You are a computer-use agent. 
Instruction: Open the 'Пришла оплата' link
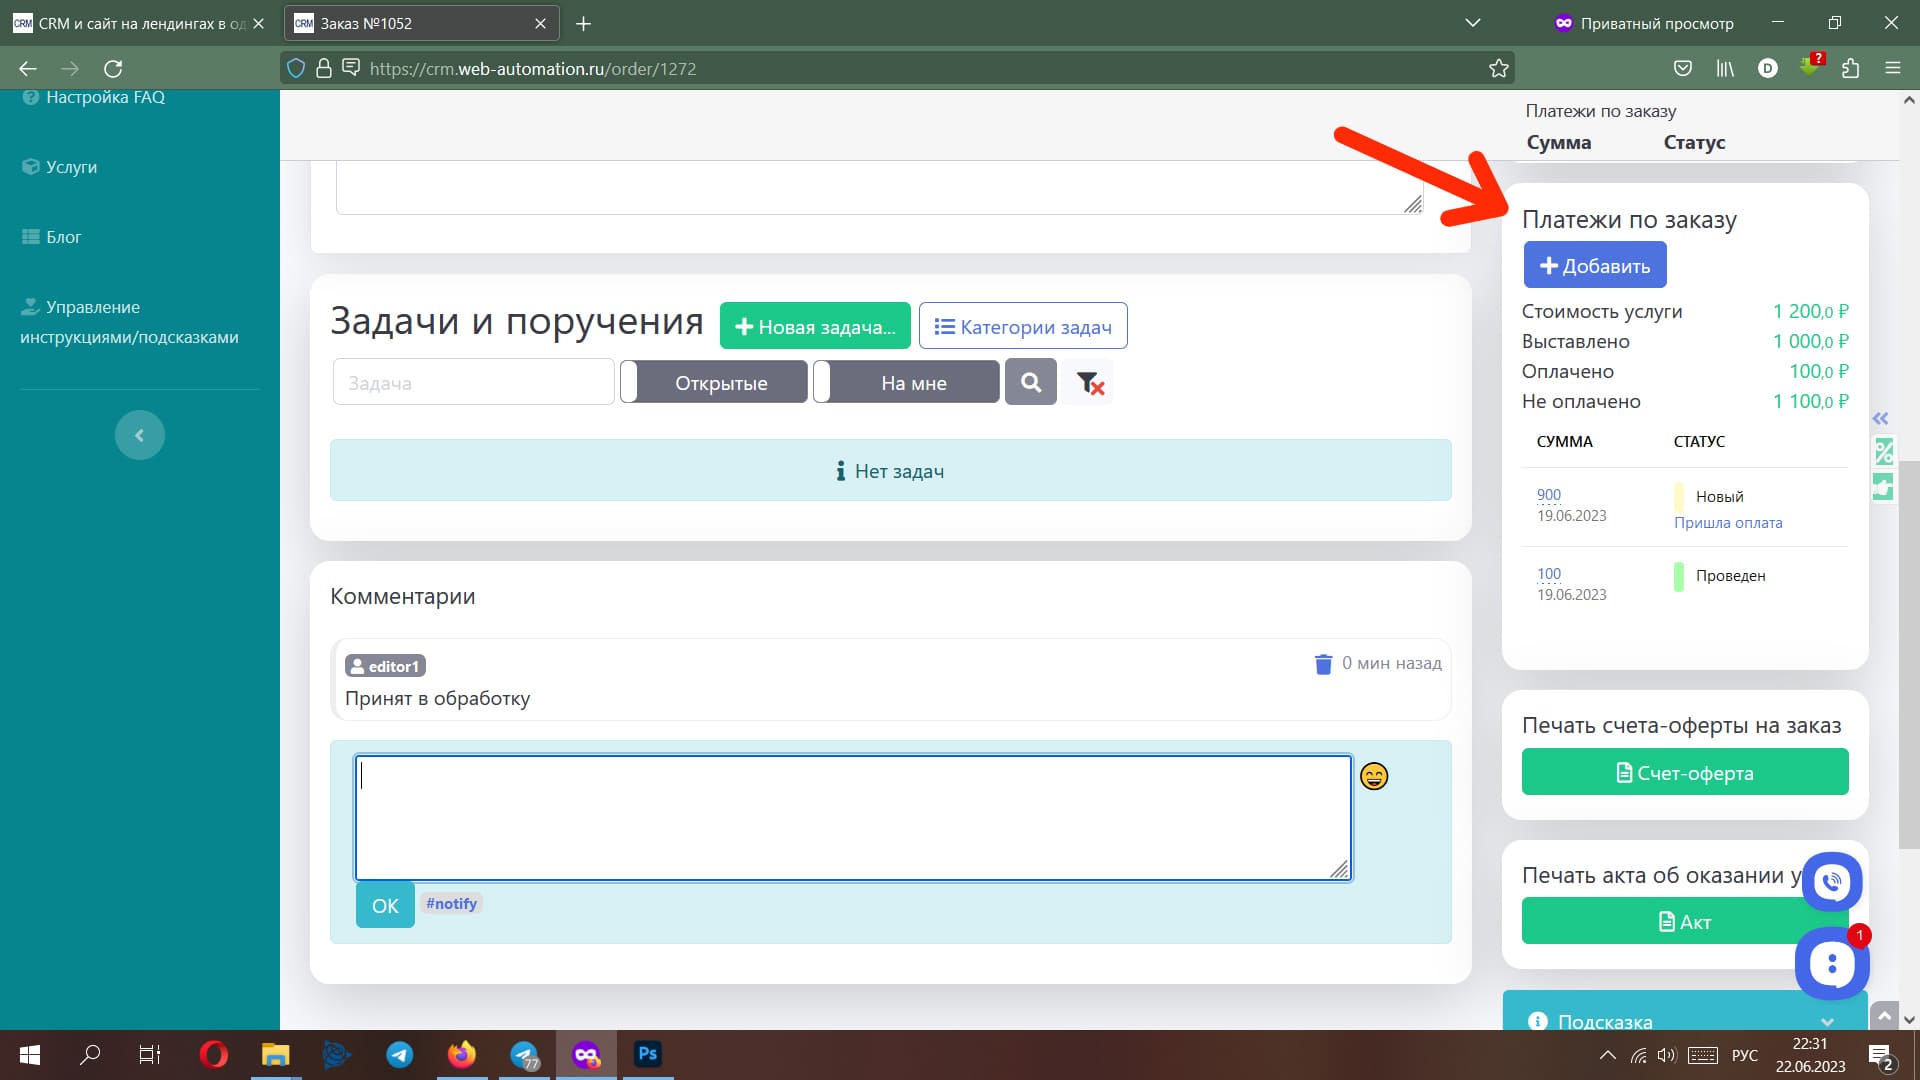[x=1727, y=522]
